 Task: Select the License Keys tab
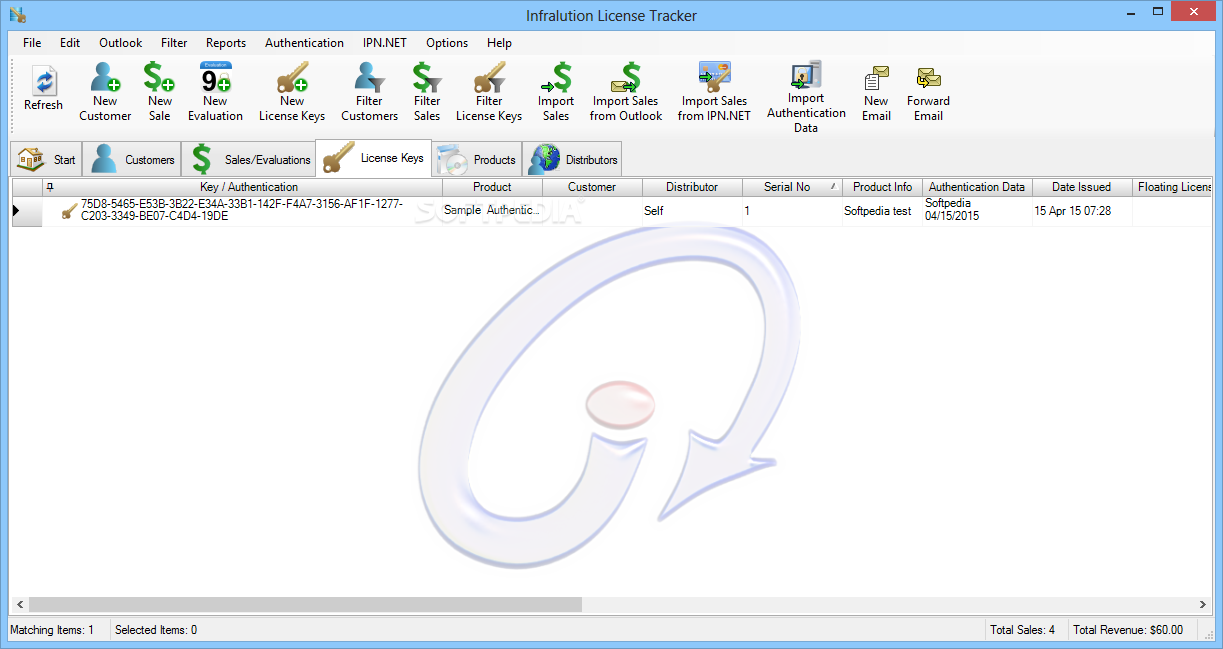[x=373, y=158]
